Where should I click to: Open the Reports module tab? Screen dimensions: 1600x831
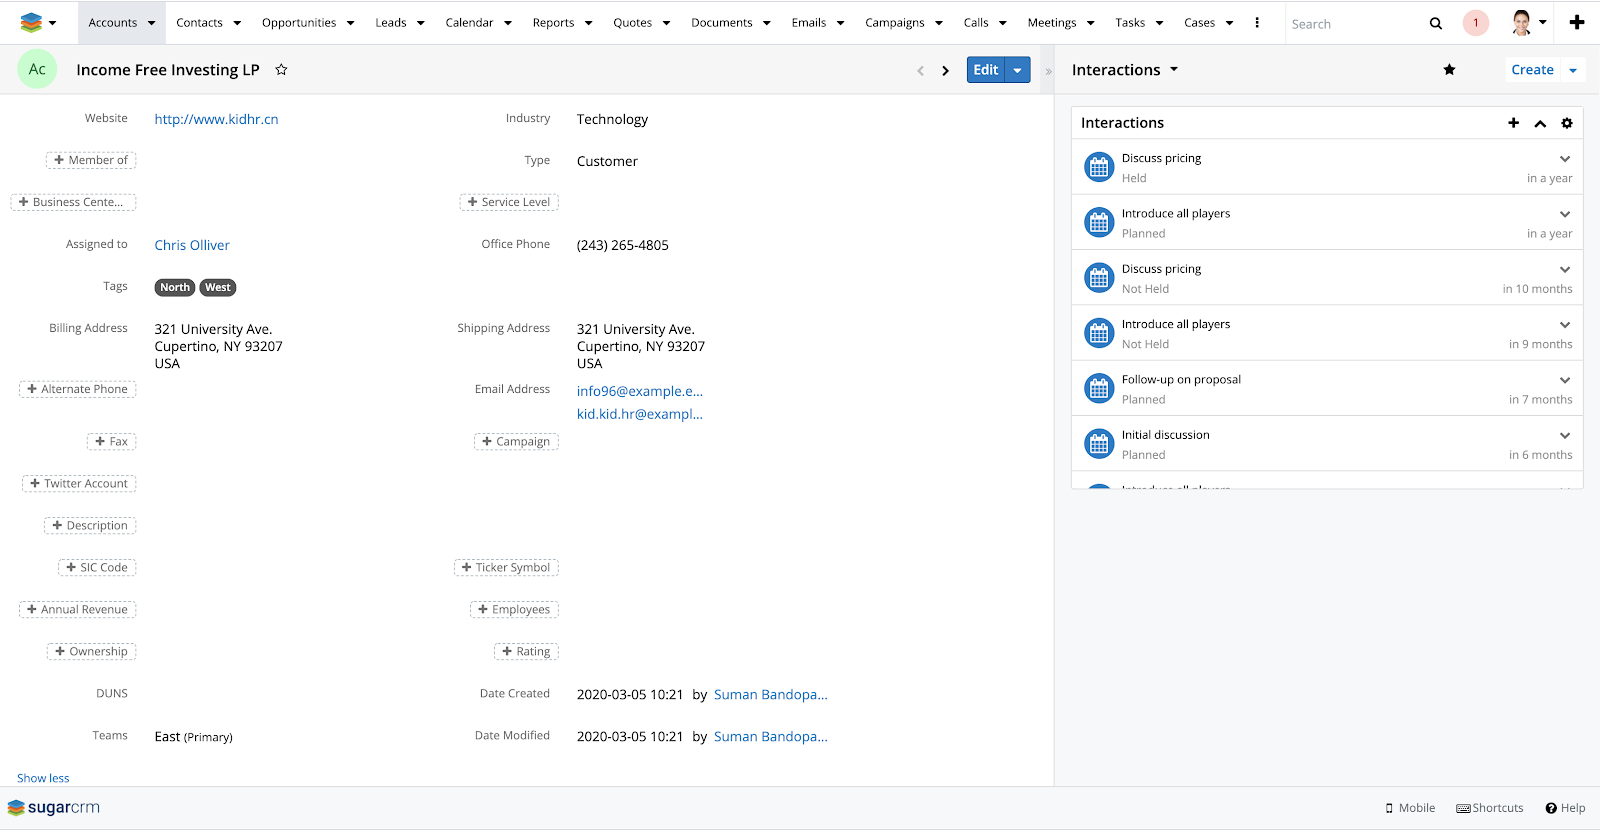[553, 23]
